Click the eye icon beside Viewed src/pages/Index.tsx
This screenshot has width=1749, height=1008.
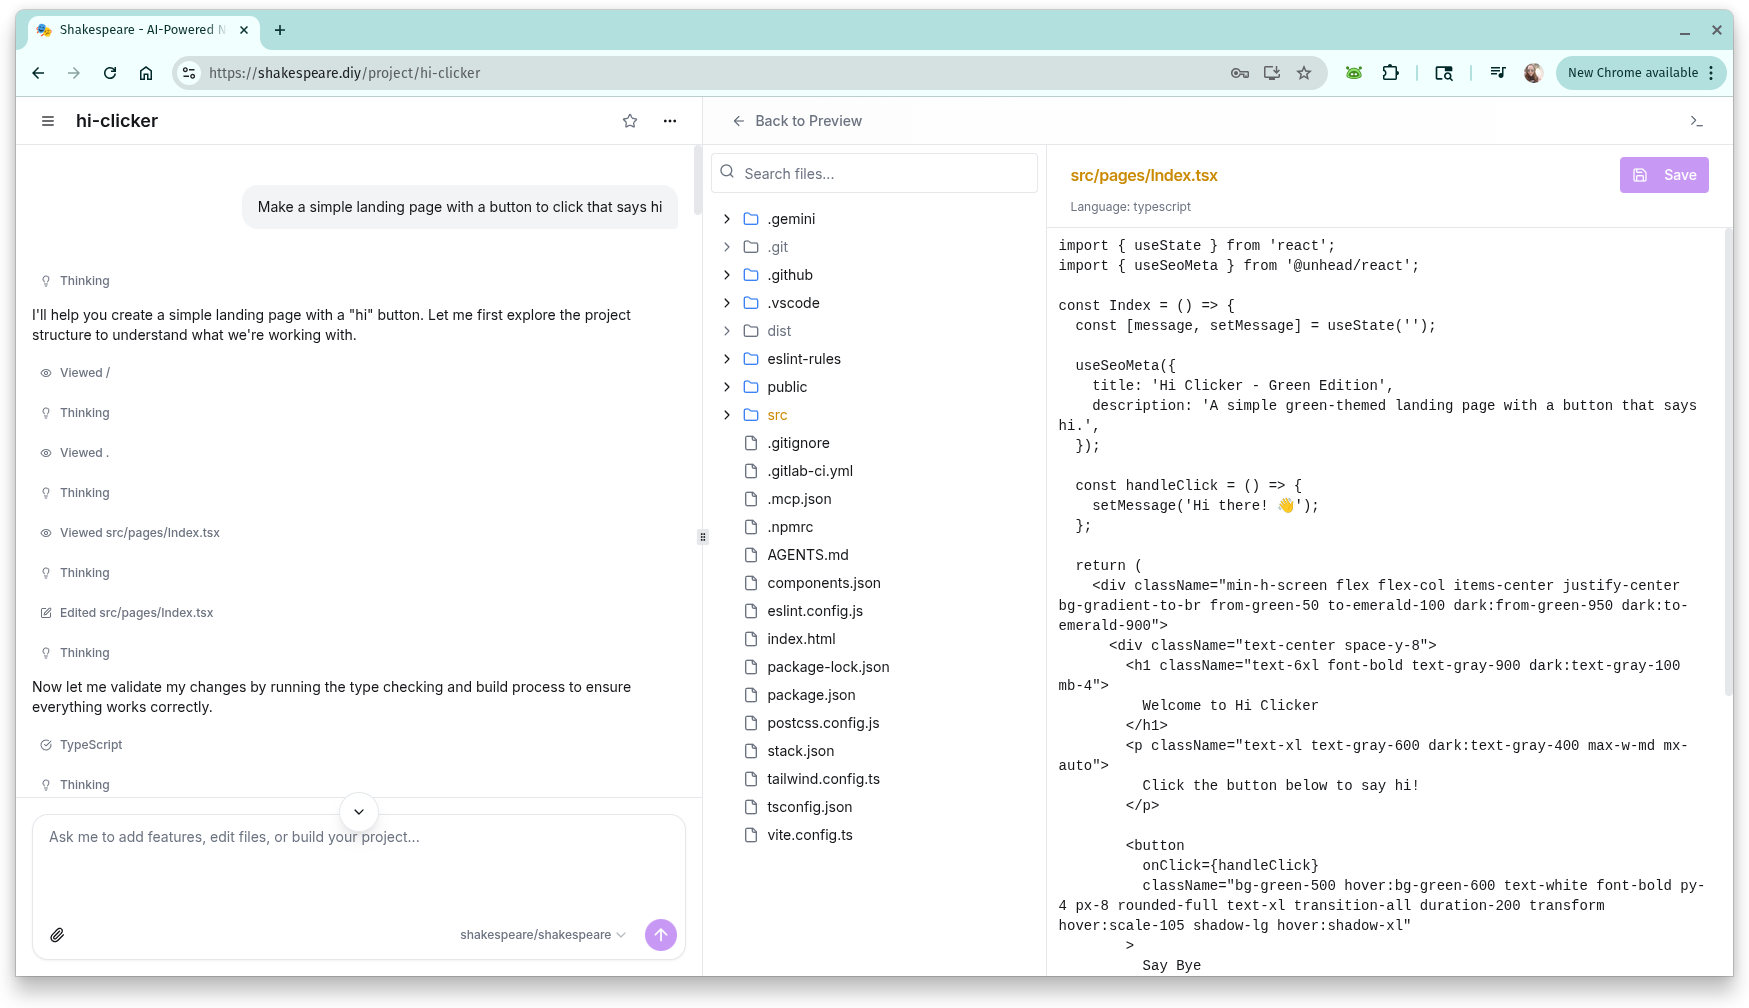coord(45,532)
